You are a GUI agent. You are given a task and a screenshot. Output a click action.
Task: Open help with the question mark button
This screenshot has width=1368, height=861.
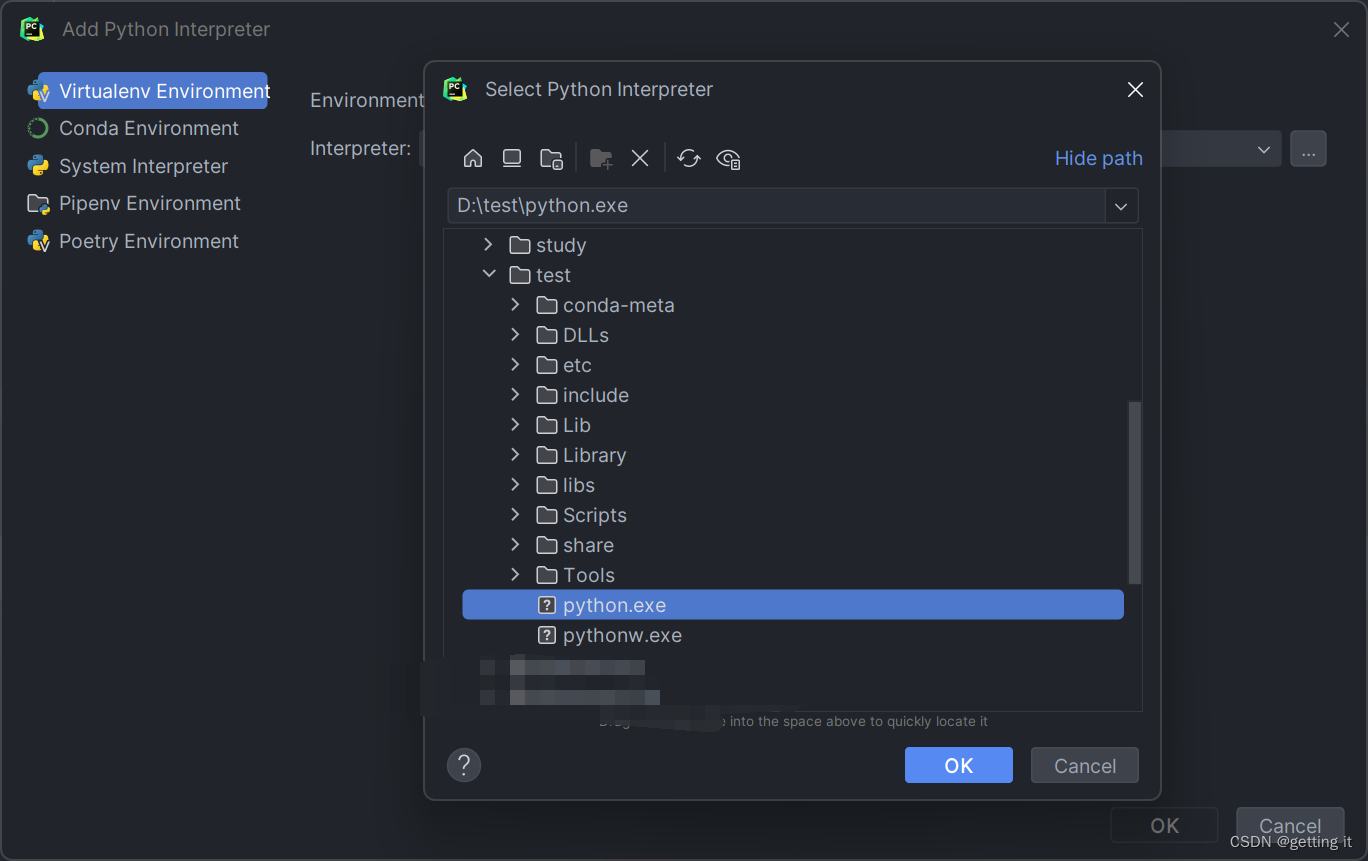point(464,765)
